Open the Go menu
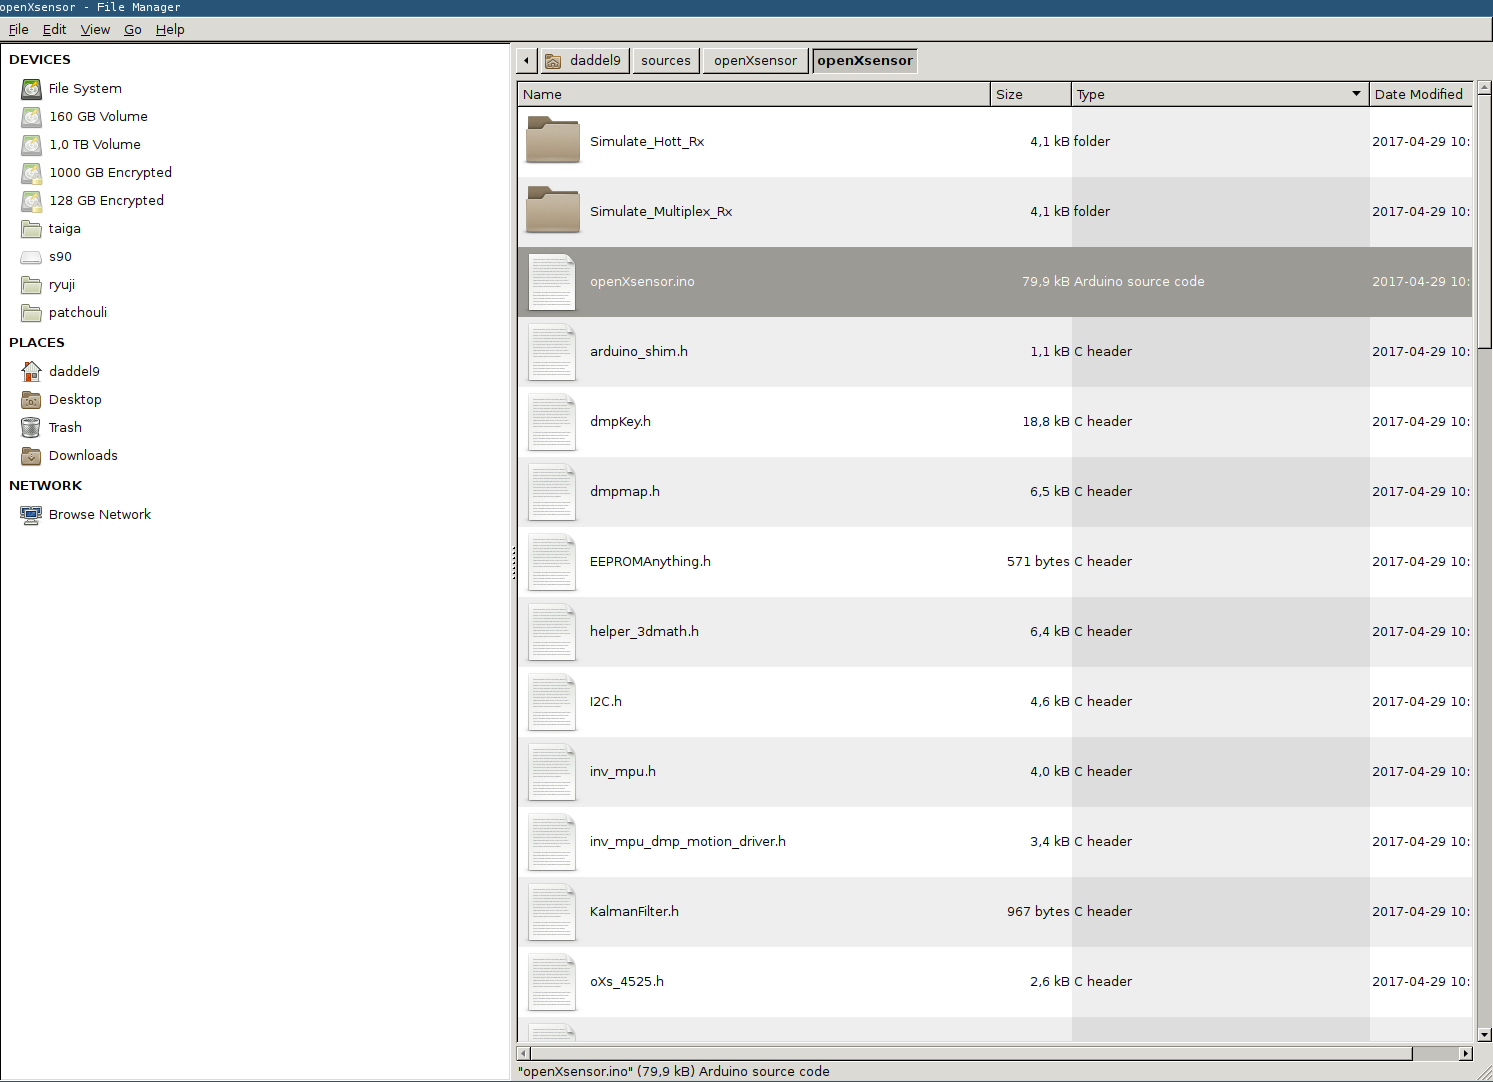This screenshot has width=1493, height=1082. [x=132, y=30]
